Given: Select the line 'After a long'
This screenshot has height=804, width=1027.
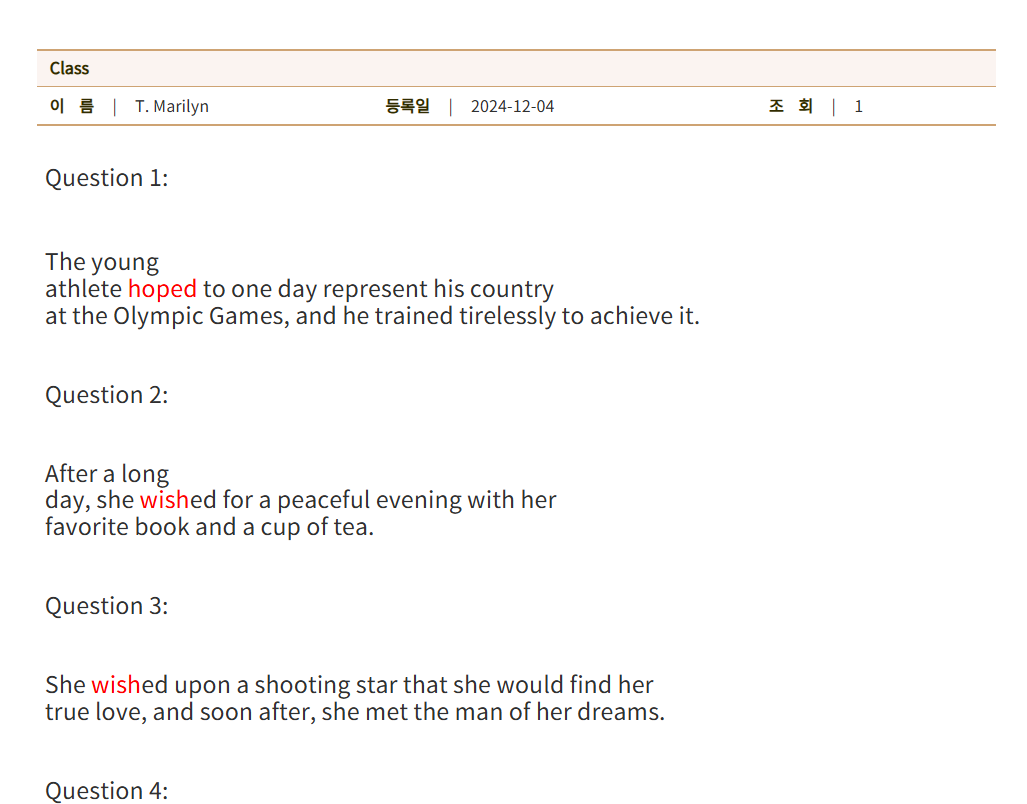Looking at the screenshot, I should coord(107,473).
